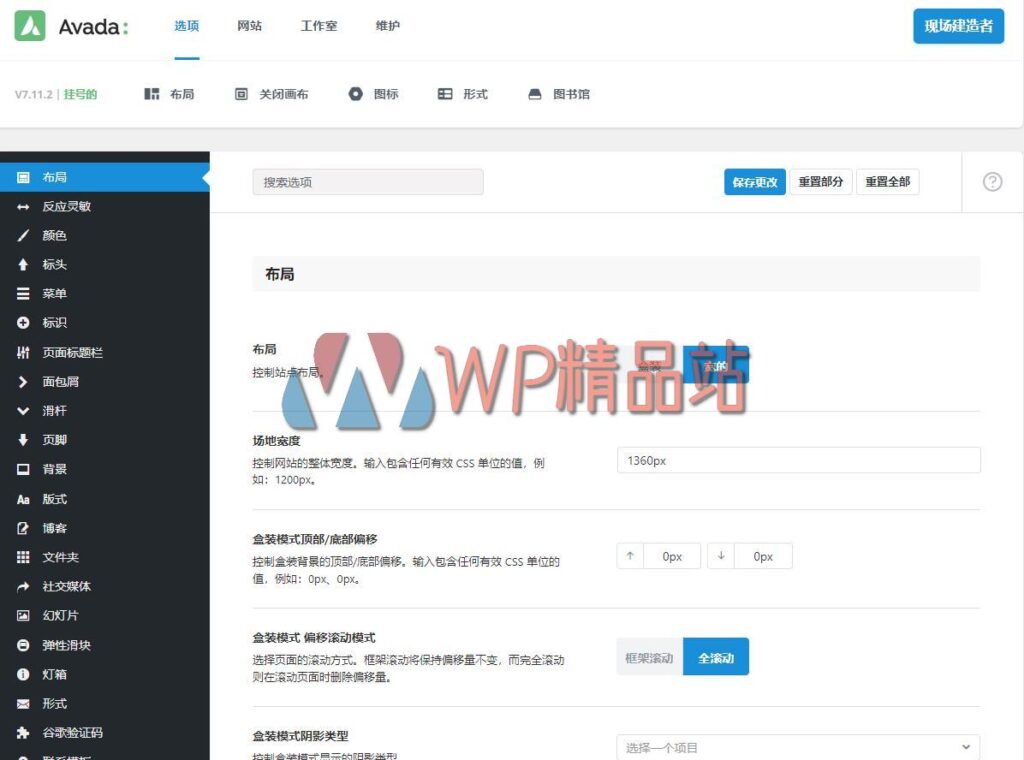Open 图书馆 from the toolbar icon
Screen dimensions: 1024x760
click(x=533, y=93)
